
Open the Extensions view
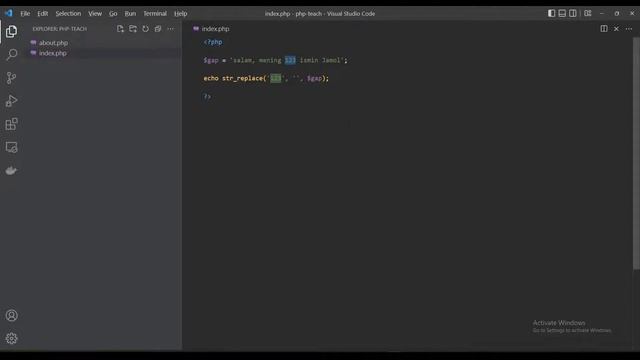coord(11,124)
